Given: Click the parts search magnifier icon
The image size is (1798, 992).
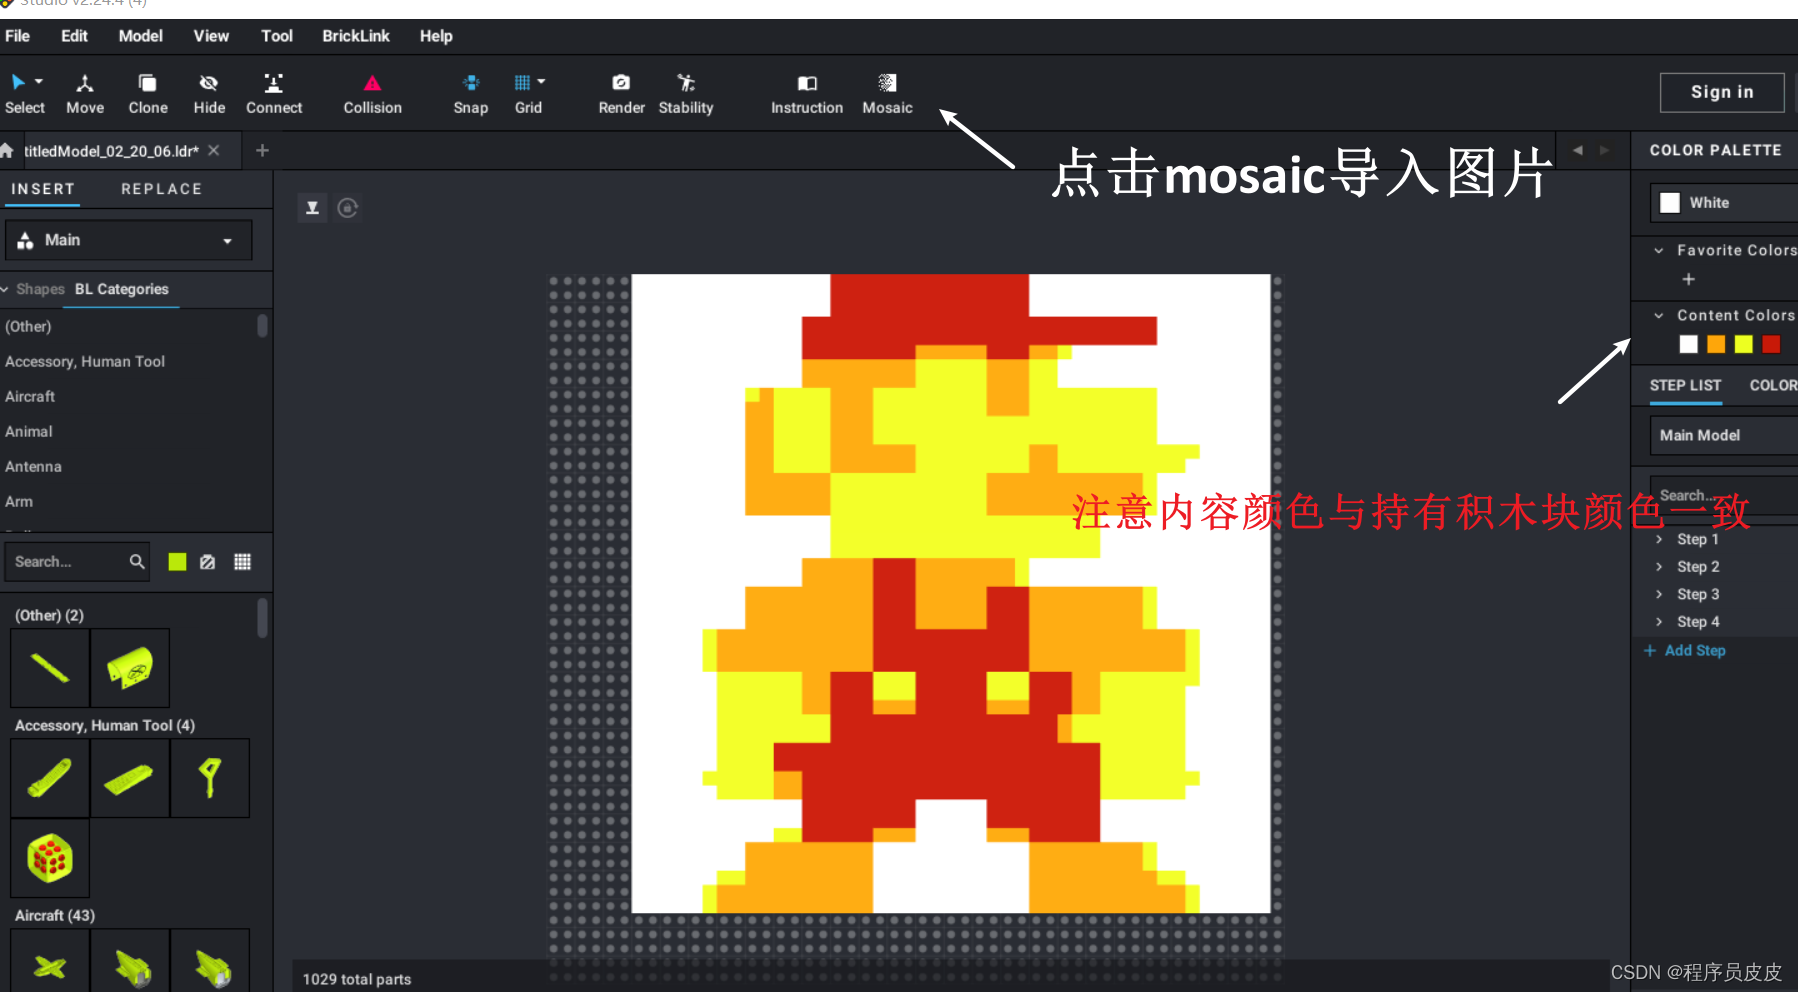Looking at the screenshot, I should click(x=137, y=562).
